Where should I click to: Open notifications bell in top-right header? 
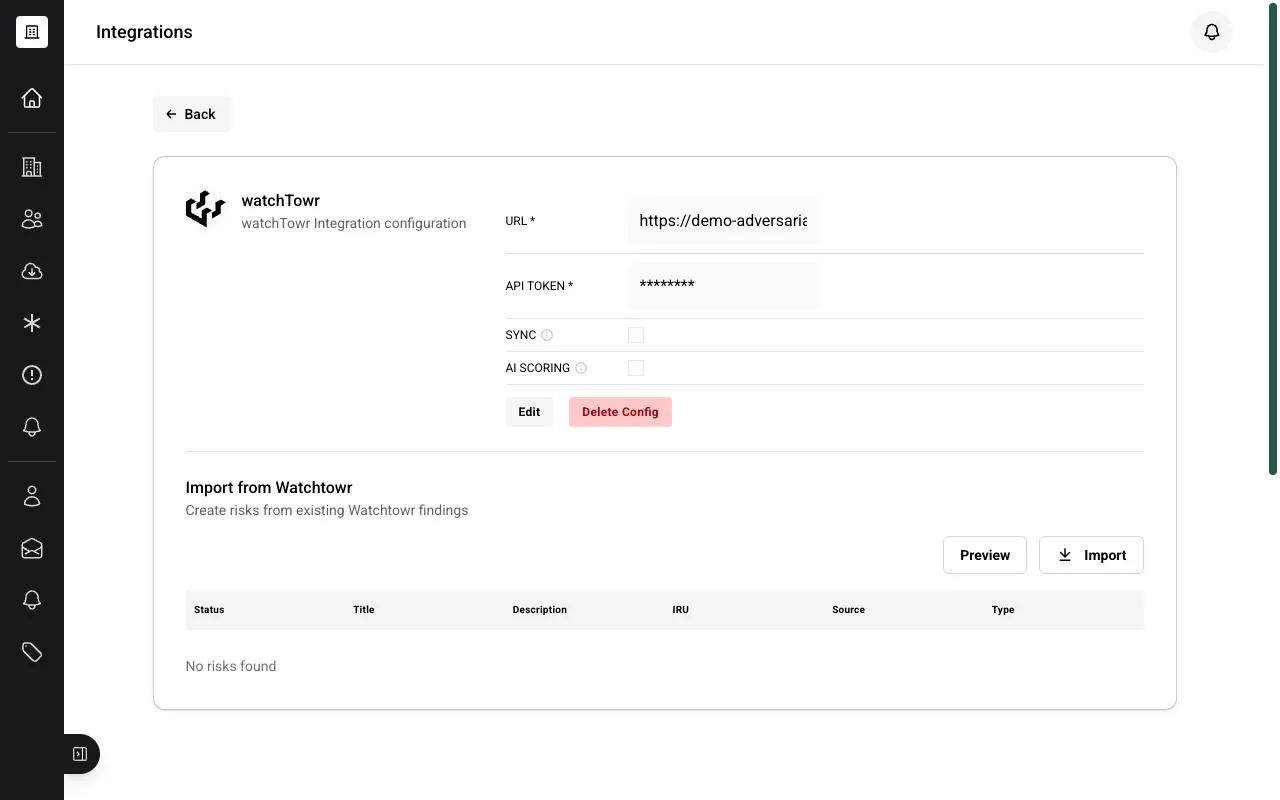[x=1212, y=32]
